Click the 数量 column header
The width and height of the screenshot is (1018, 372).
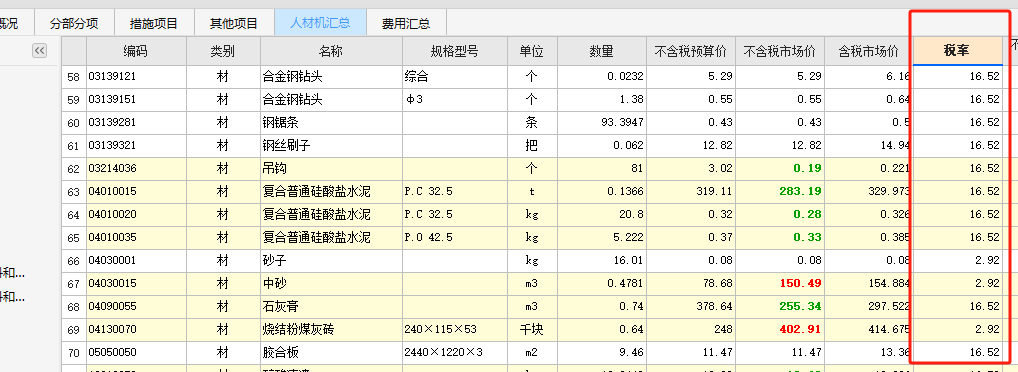pyautogui.click(x=601, y=51)
